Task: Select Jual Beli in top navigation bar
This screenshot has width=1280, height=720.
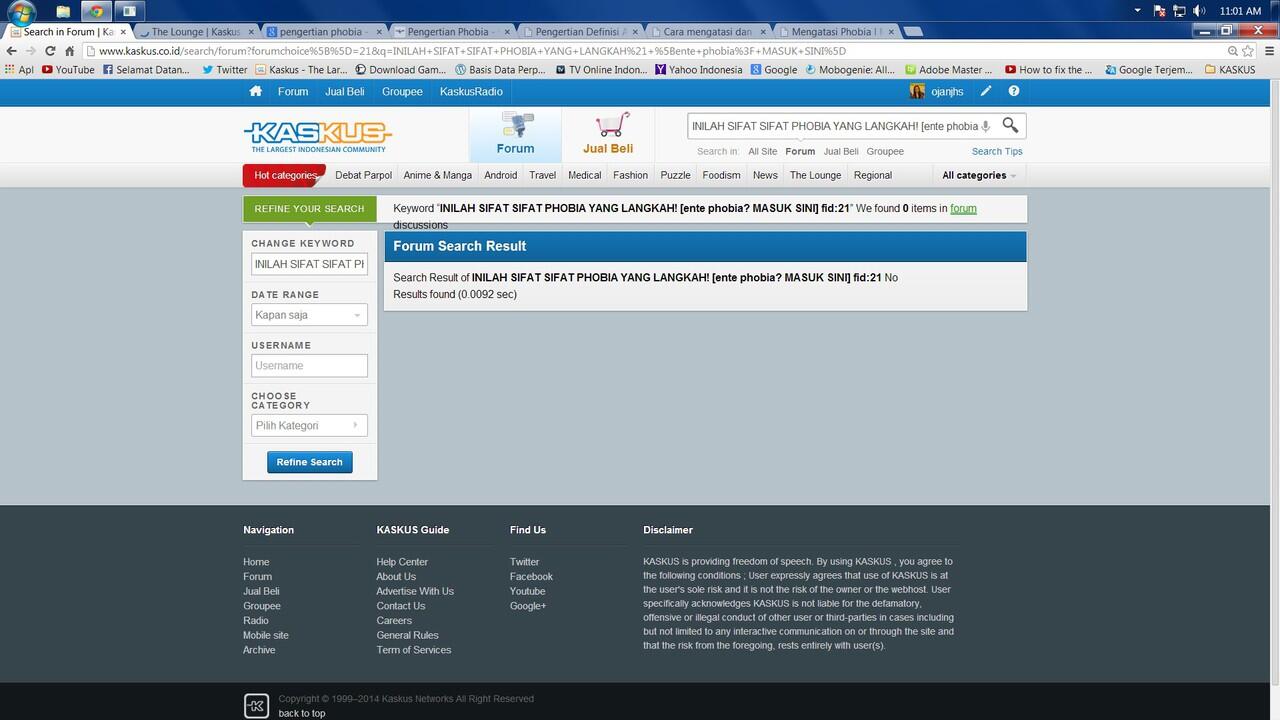Action: point(345,91)
